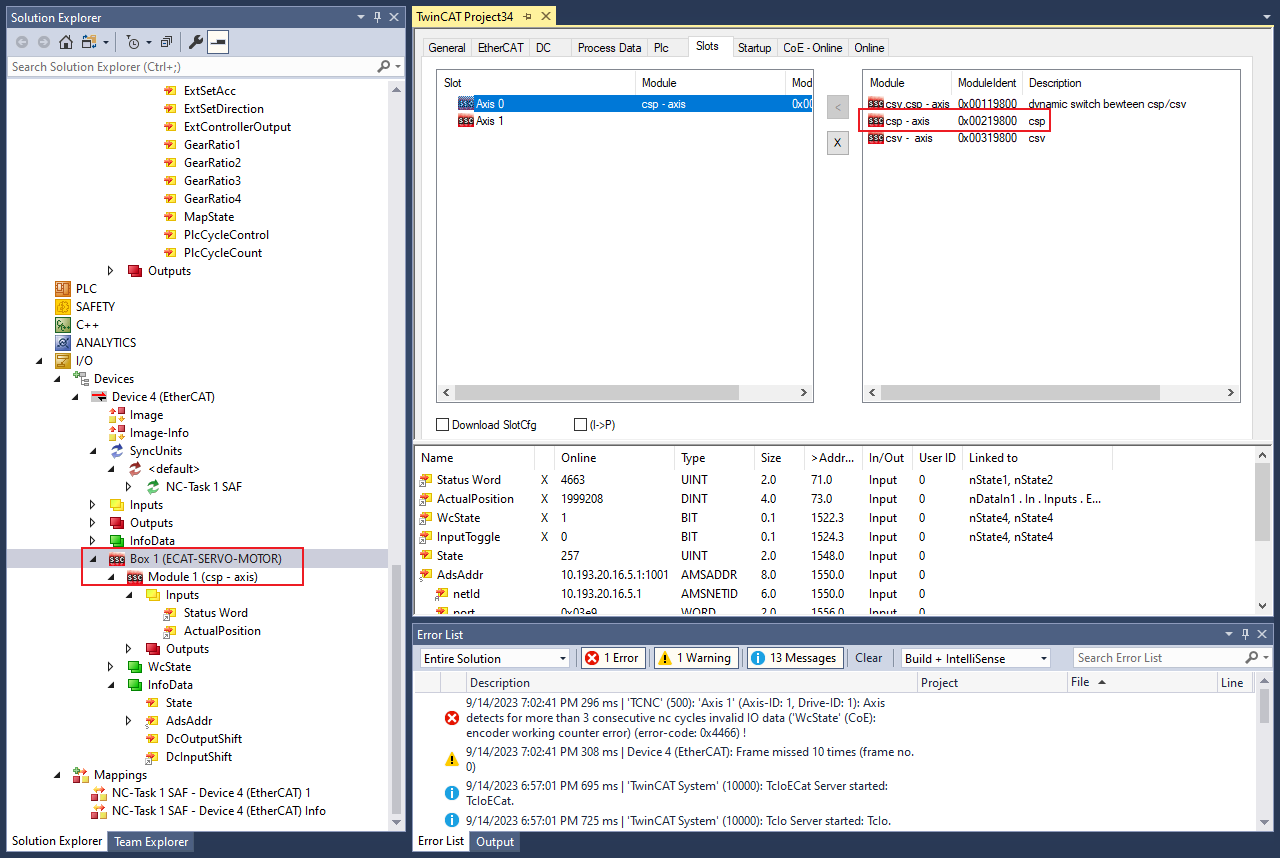Click the left arrow button between slot lists

(838, 108)
